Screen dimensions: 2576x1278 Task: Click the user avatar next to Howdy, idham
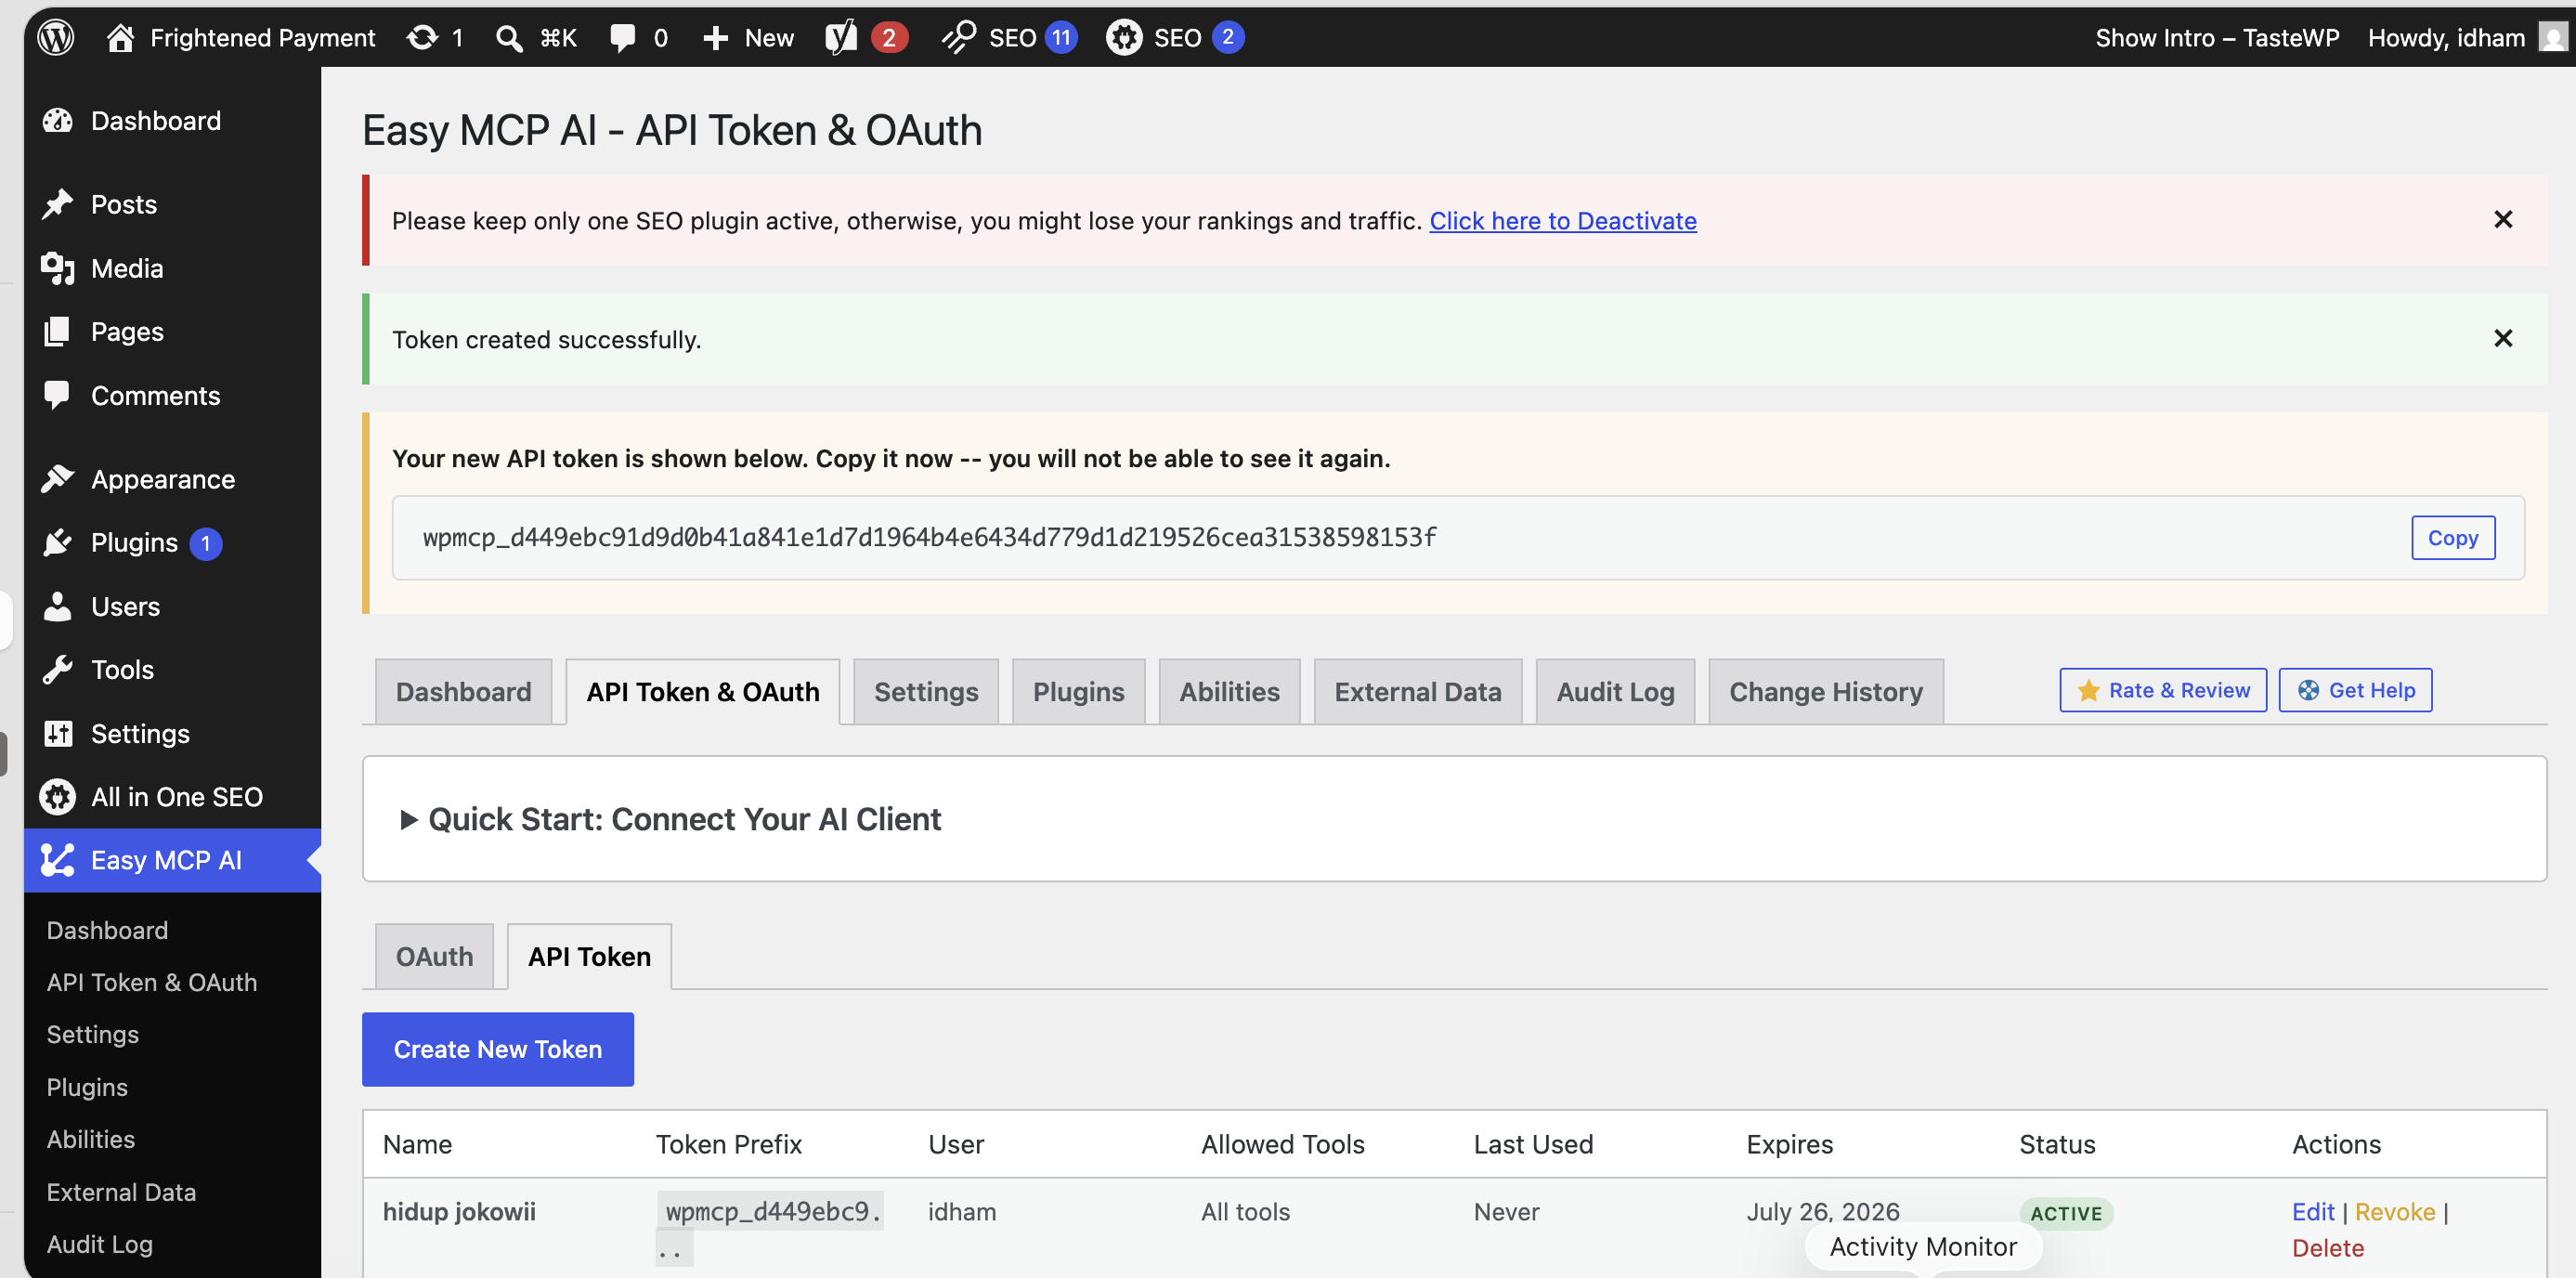(x=2553, y=37)
